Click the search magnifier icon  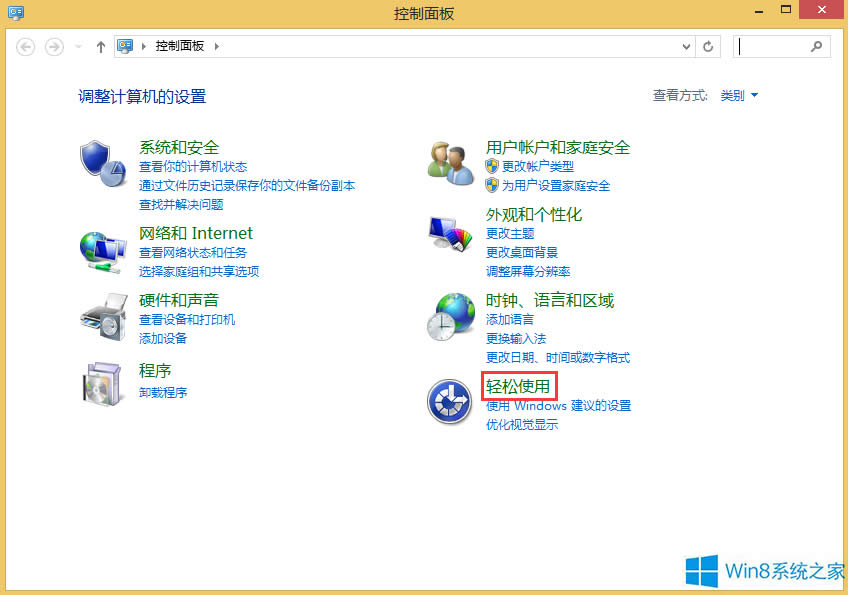[817, 46]
